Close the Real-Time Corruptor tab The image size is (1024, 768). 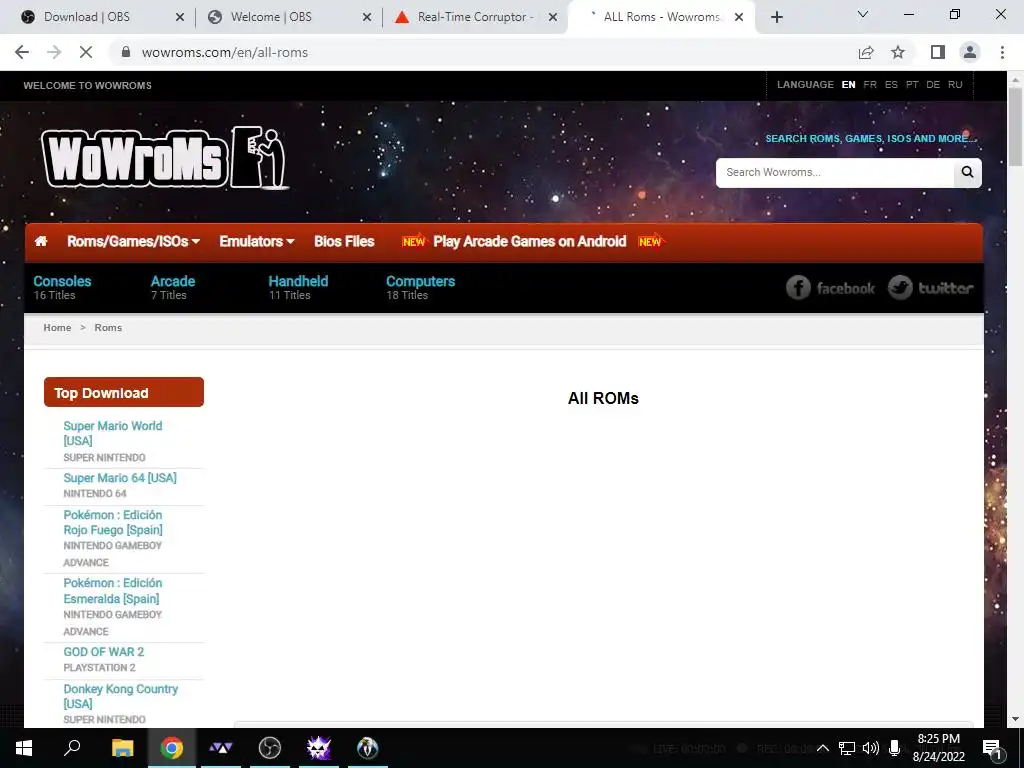tap(552, 17)
